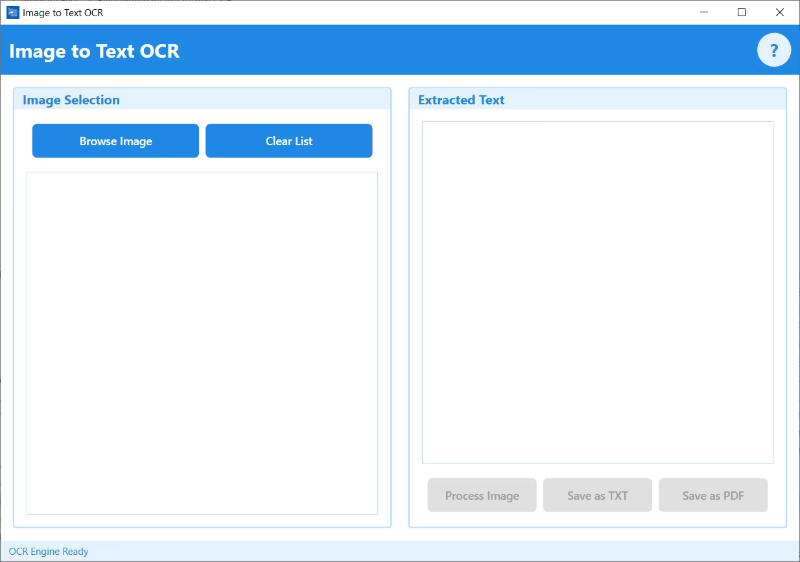
Task: Maximize the OCR application window
Action: 741,12
